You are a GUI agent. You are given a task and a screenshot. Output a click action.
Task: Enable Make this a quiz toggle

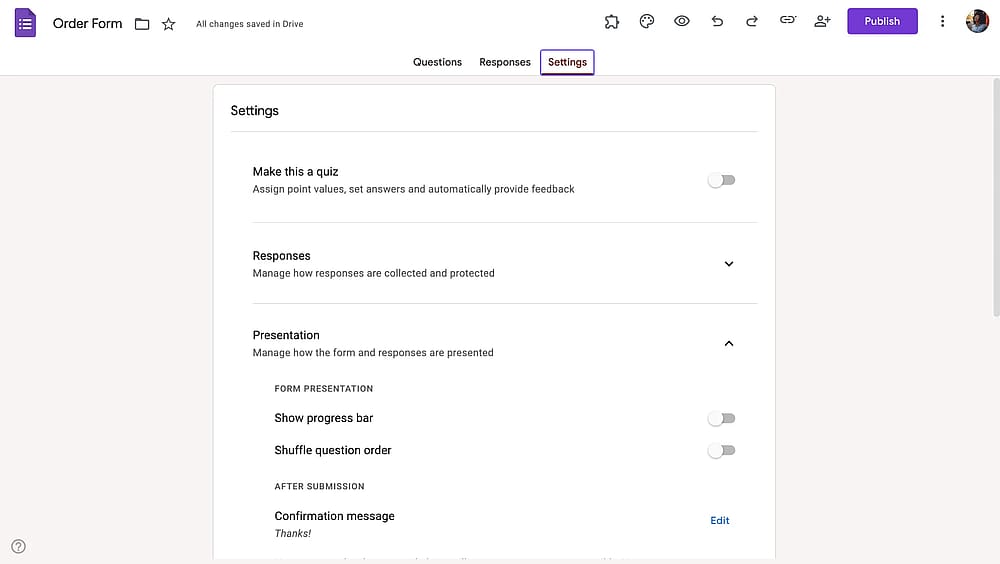coord(721,180)
